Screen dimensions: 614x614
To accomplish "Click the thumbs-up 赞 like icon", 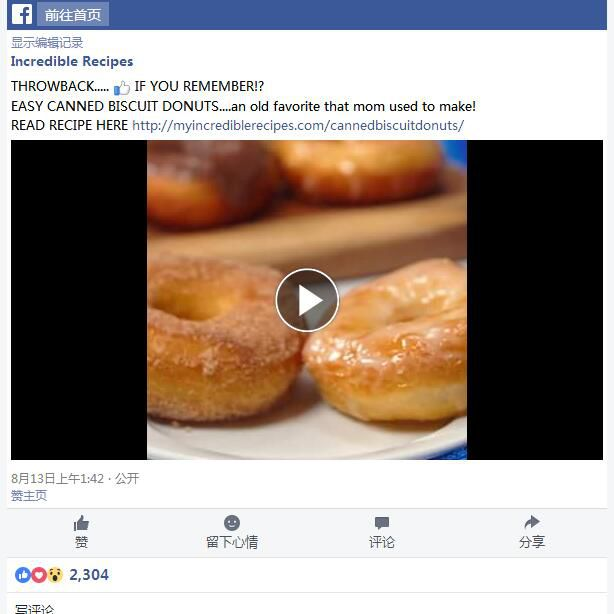I will 81,523.
